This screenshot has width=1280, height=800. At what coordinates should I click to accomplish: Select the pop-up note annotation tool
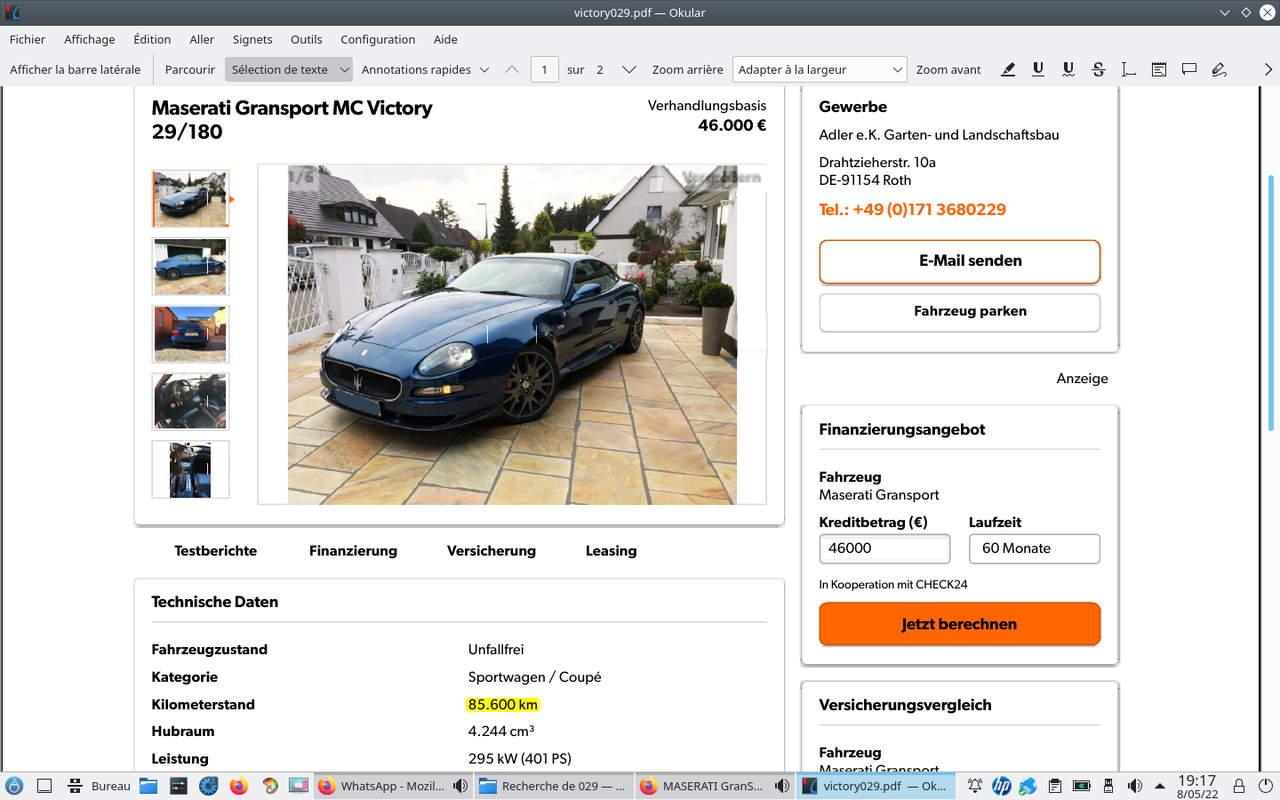(x=1189, y=70)
